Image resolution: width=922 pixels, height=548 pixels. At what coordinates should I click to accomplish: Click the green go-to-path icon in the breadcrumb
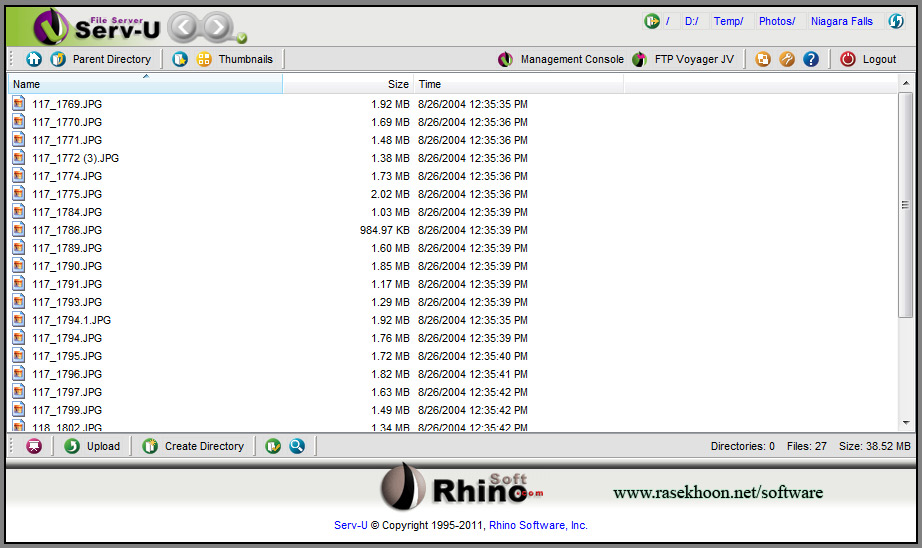click(x=652, y=21)
